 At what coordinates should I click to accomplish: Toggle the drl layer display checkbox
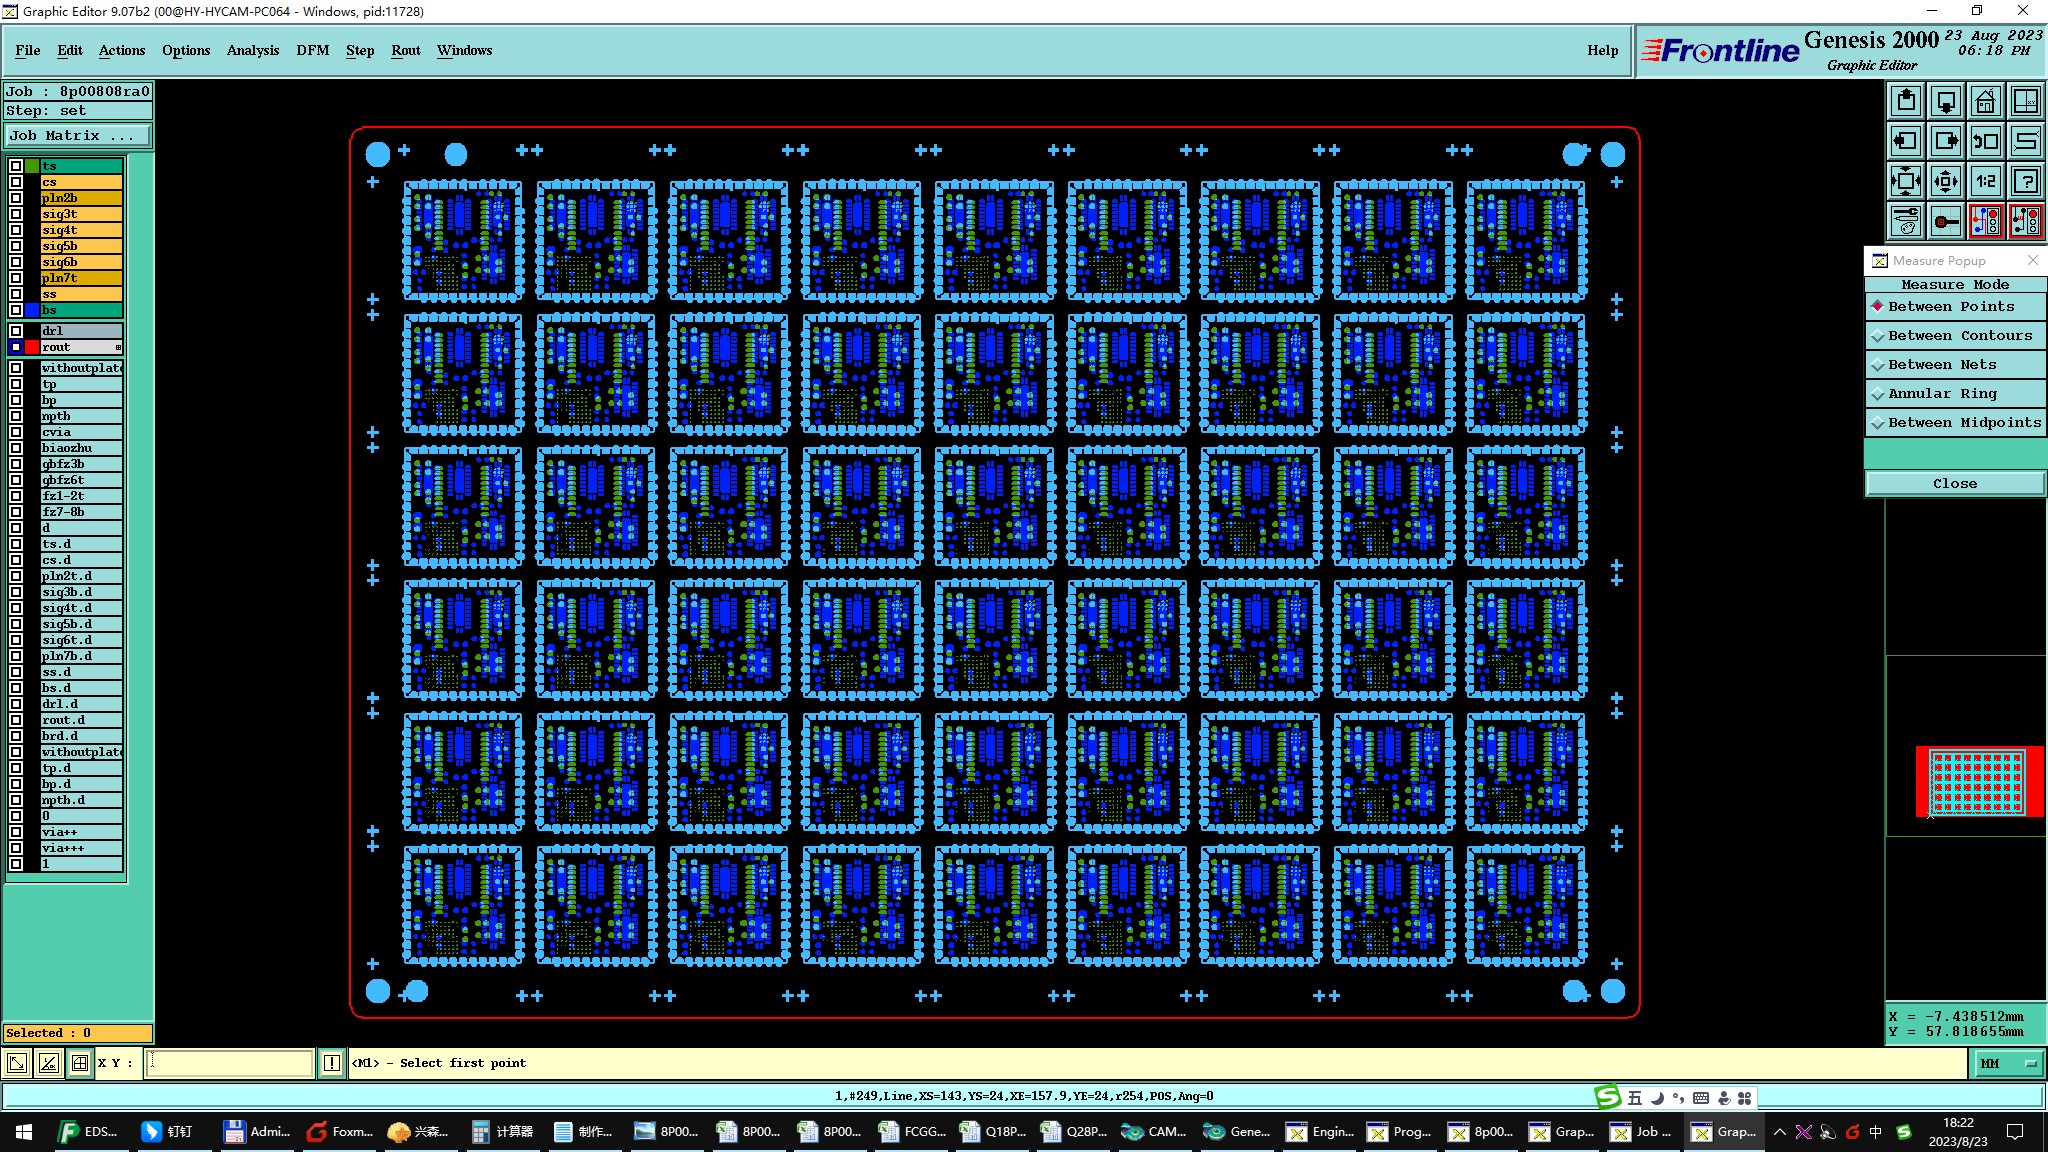tap(16, 331)
